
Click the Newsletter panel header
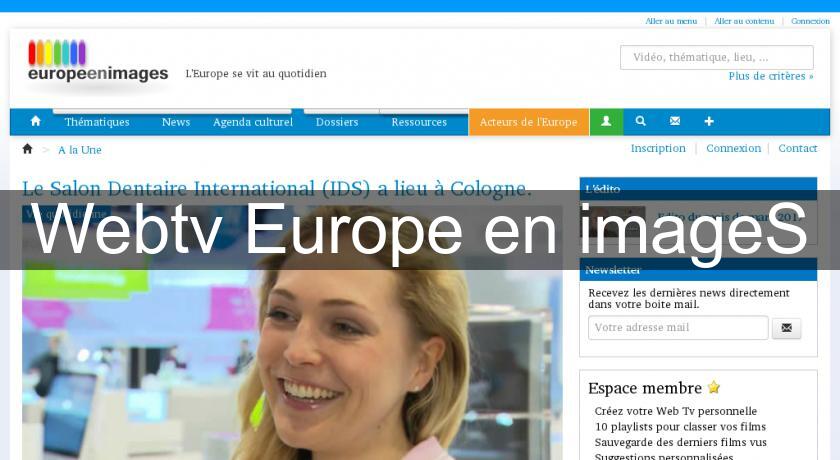(698, 269)
